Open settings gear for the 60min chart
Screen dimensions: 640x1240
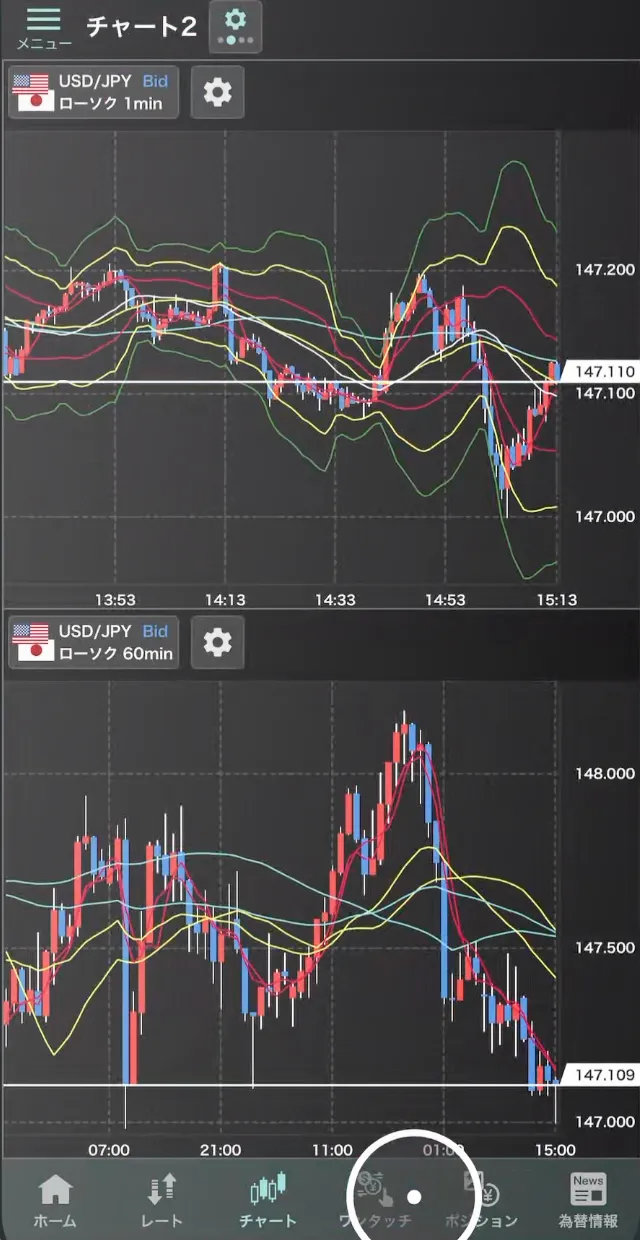(x=217, y=643)
